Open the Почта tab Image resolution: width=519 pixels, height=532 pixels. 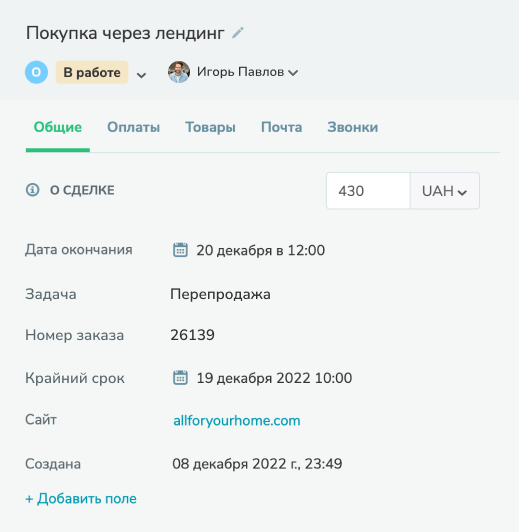click(282, 127)
